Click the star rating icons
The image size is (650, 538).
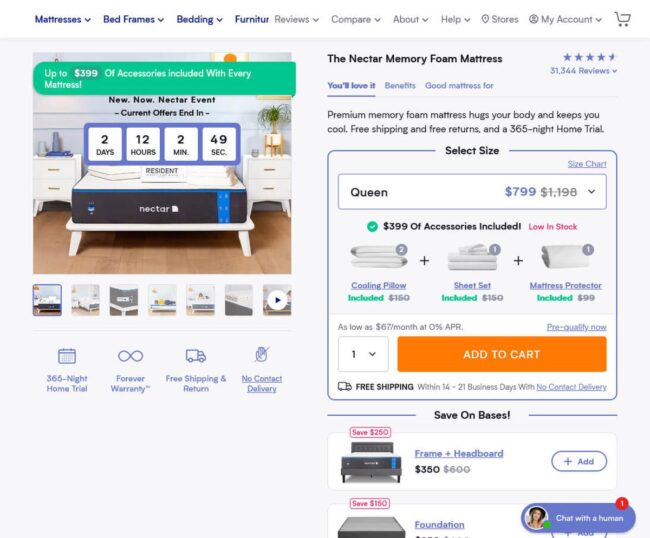point(589,57)
